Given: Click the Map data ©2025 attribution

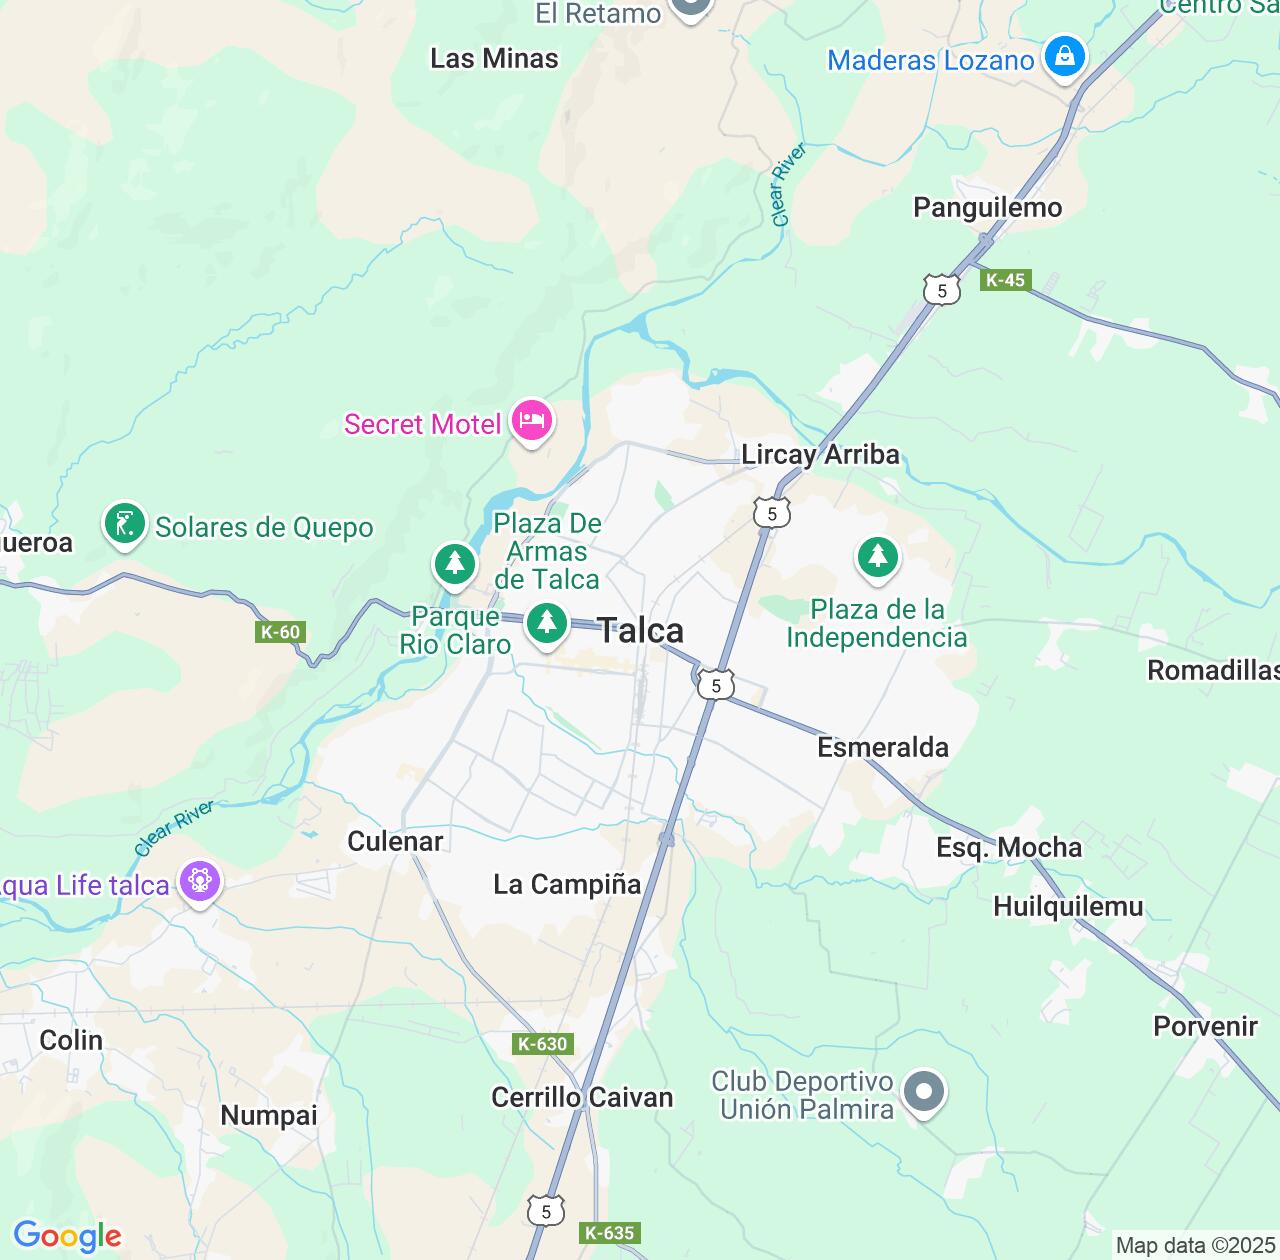Looking at the screenshot, I should click(x=1196, y=1246).
